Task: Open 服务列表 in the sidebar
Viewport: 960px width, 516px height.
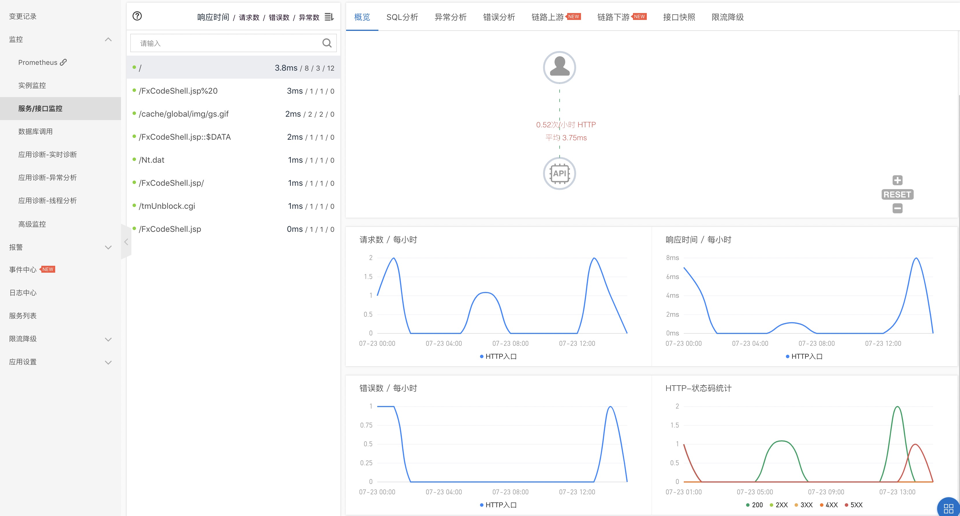Action: pyautogui.click(x=23, y=316)
